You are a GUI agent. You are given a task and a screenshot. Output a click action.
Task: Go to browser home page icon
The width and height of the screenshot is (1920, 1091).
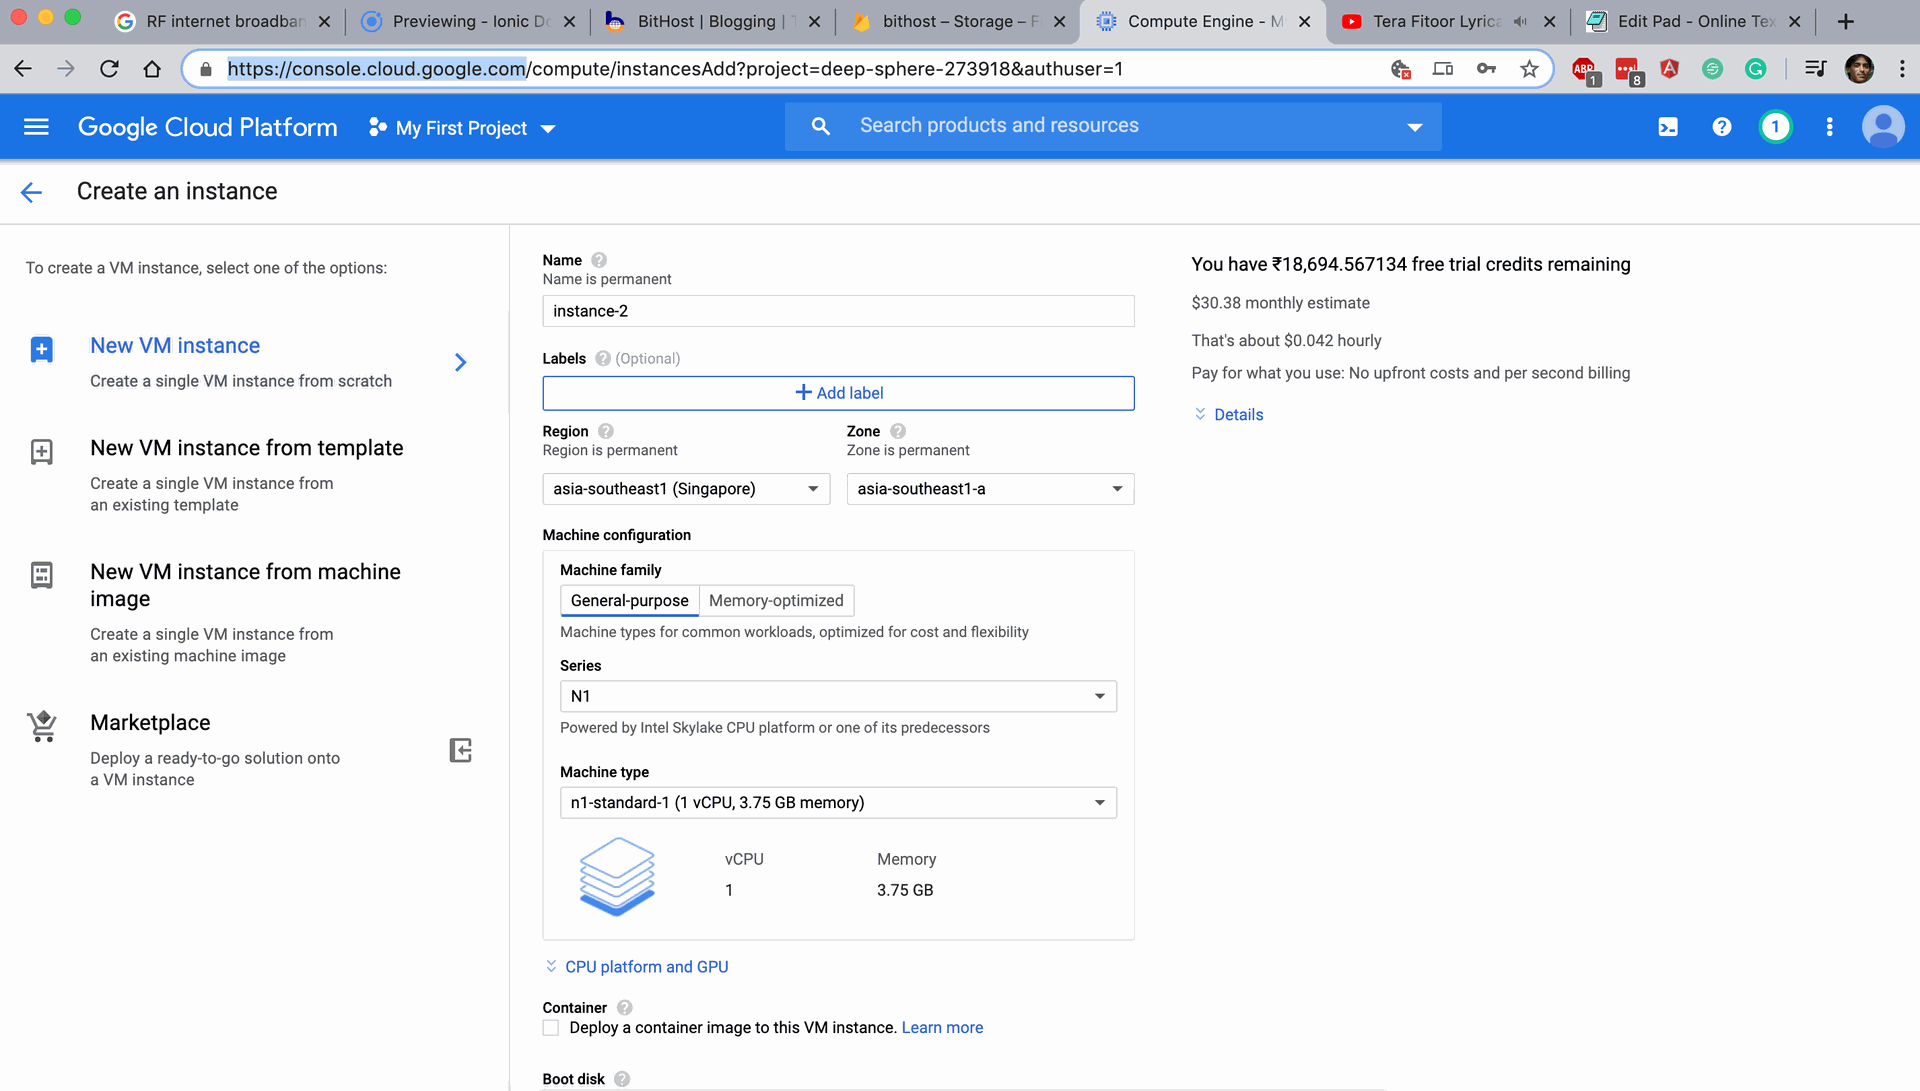tap(152, 69)
